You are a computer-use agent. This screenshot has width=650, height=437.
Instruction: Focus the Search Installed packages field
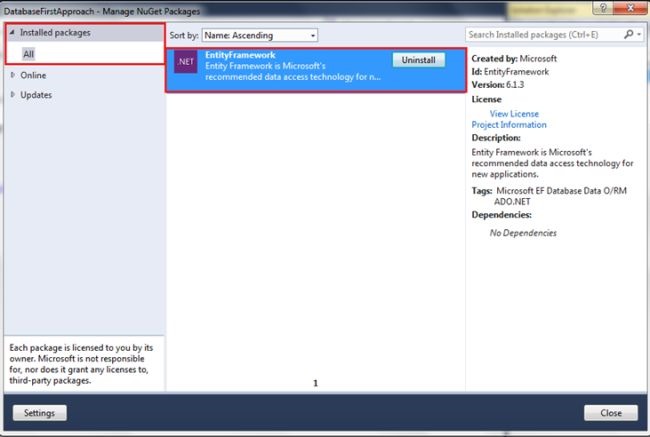click(544, 35)
